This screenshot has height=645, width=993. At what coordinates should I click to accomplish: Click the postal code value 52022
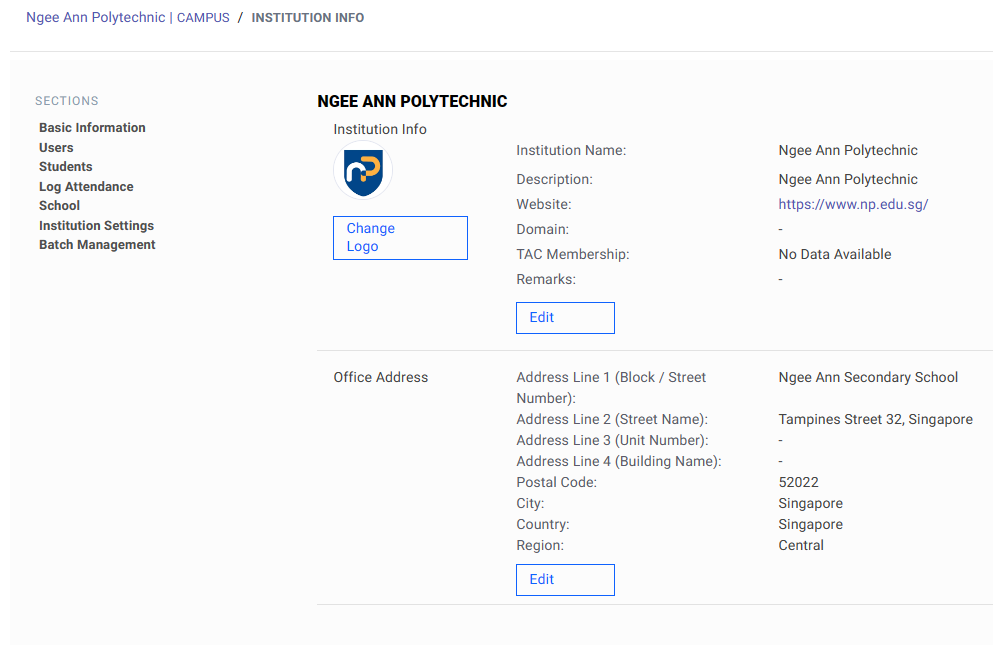[798, 482]
